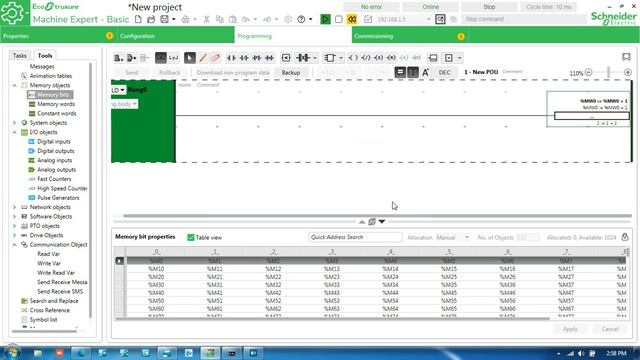Open the dropdown arrow beside the save icon

(x=173, y=19)
